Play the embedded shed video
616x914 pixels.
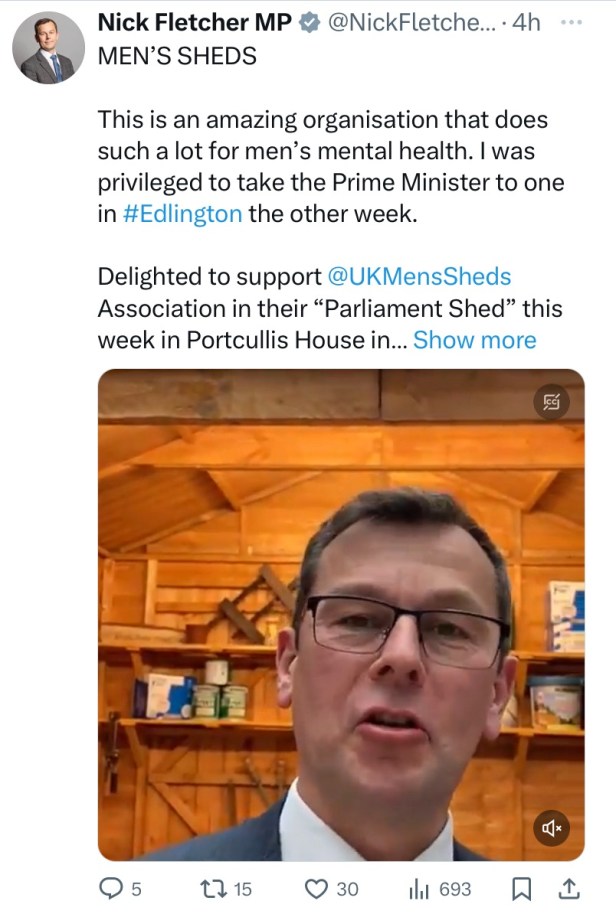point(341,615)
